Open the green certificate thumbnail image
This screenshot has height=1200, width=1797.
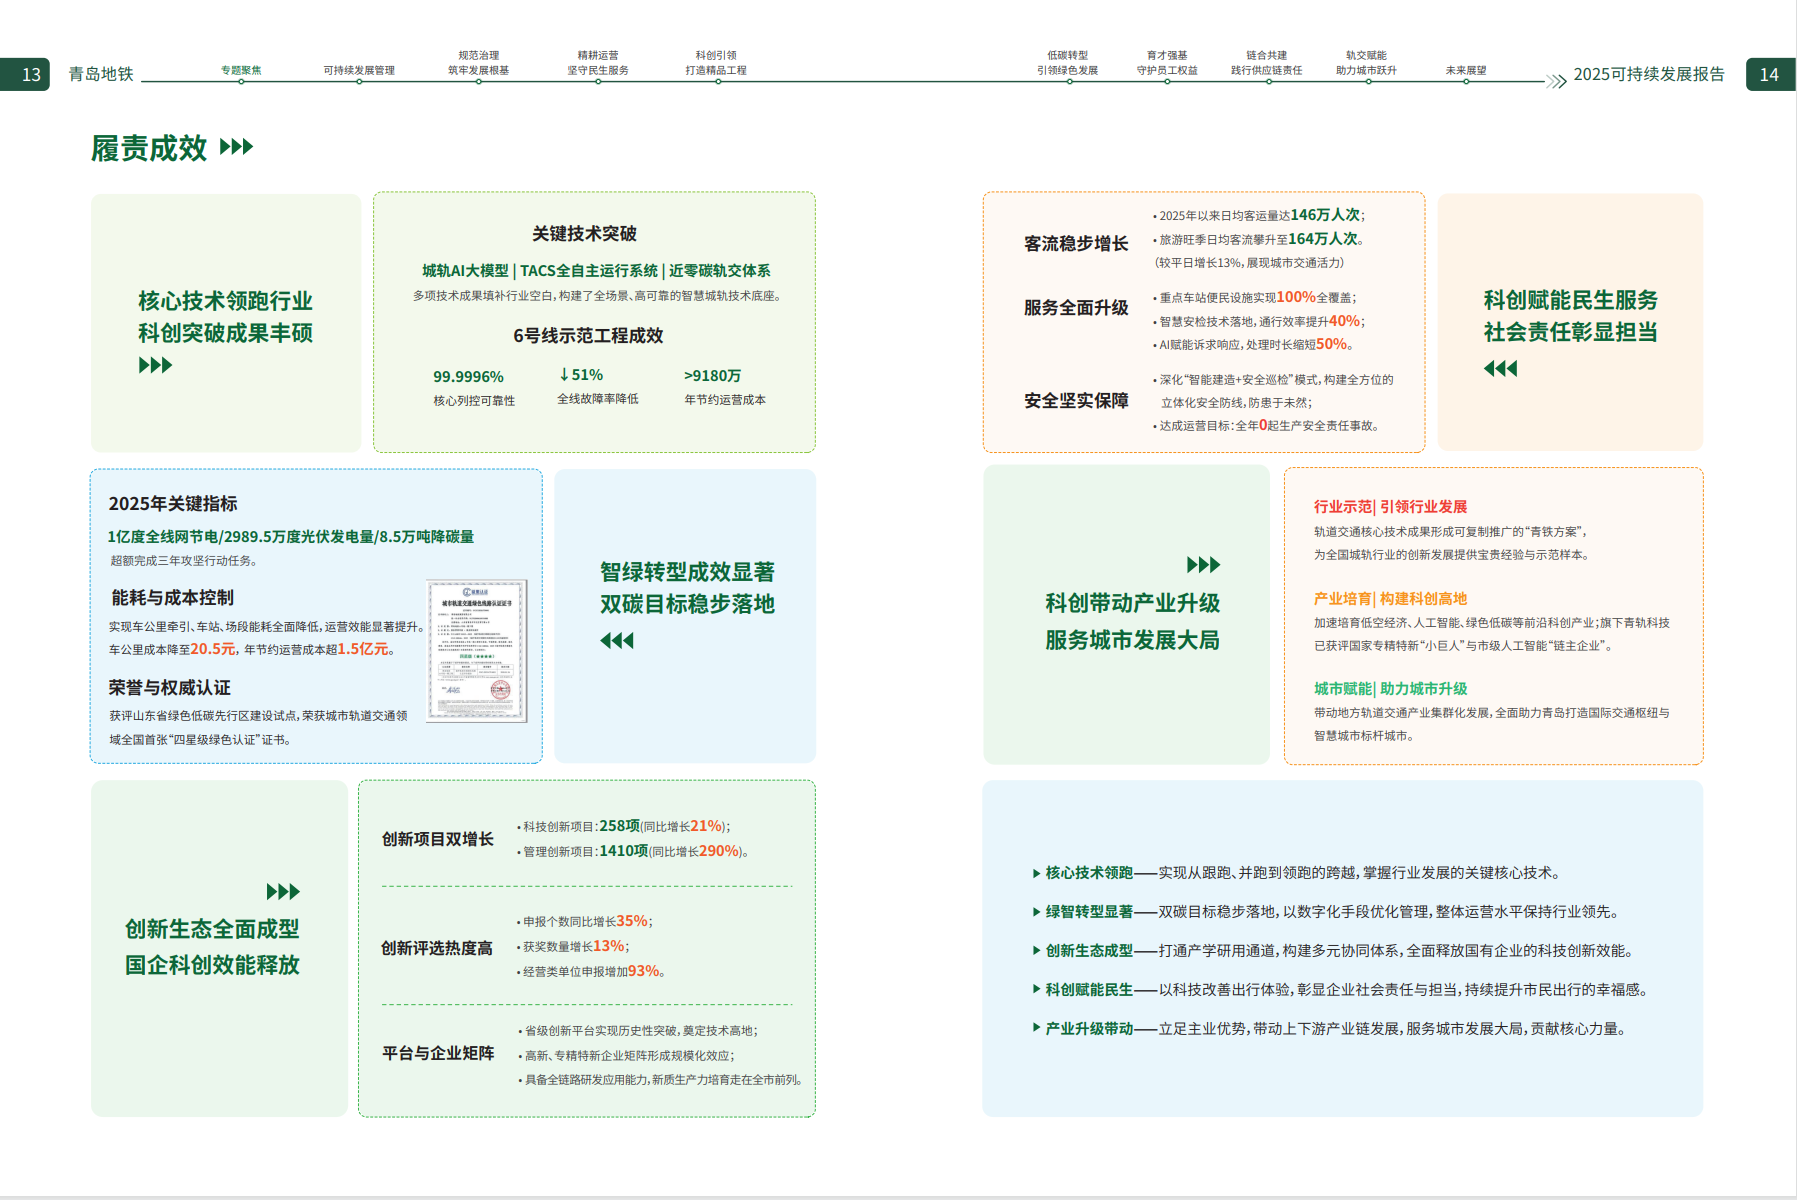pos(476,650)
